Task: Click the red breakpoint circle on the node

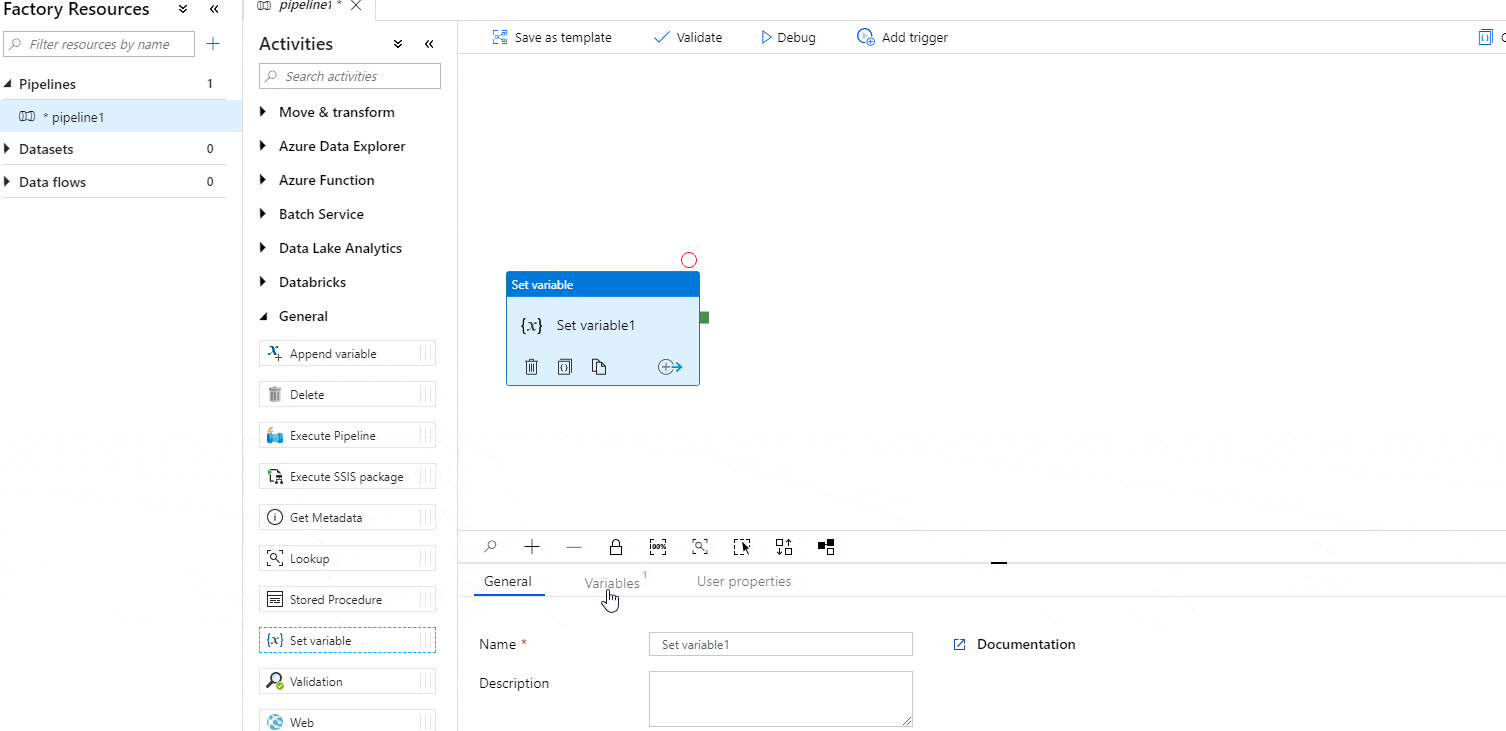Action: click(689, 260)
